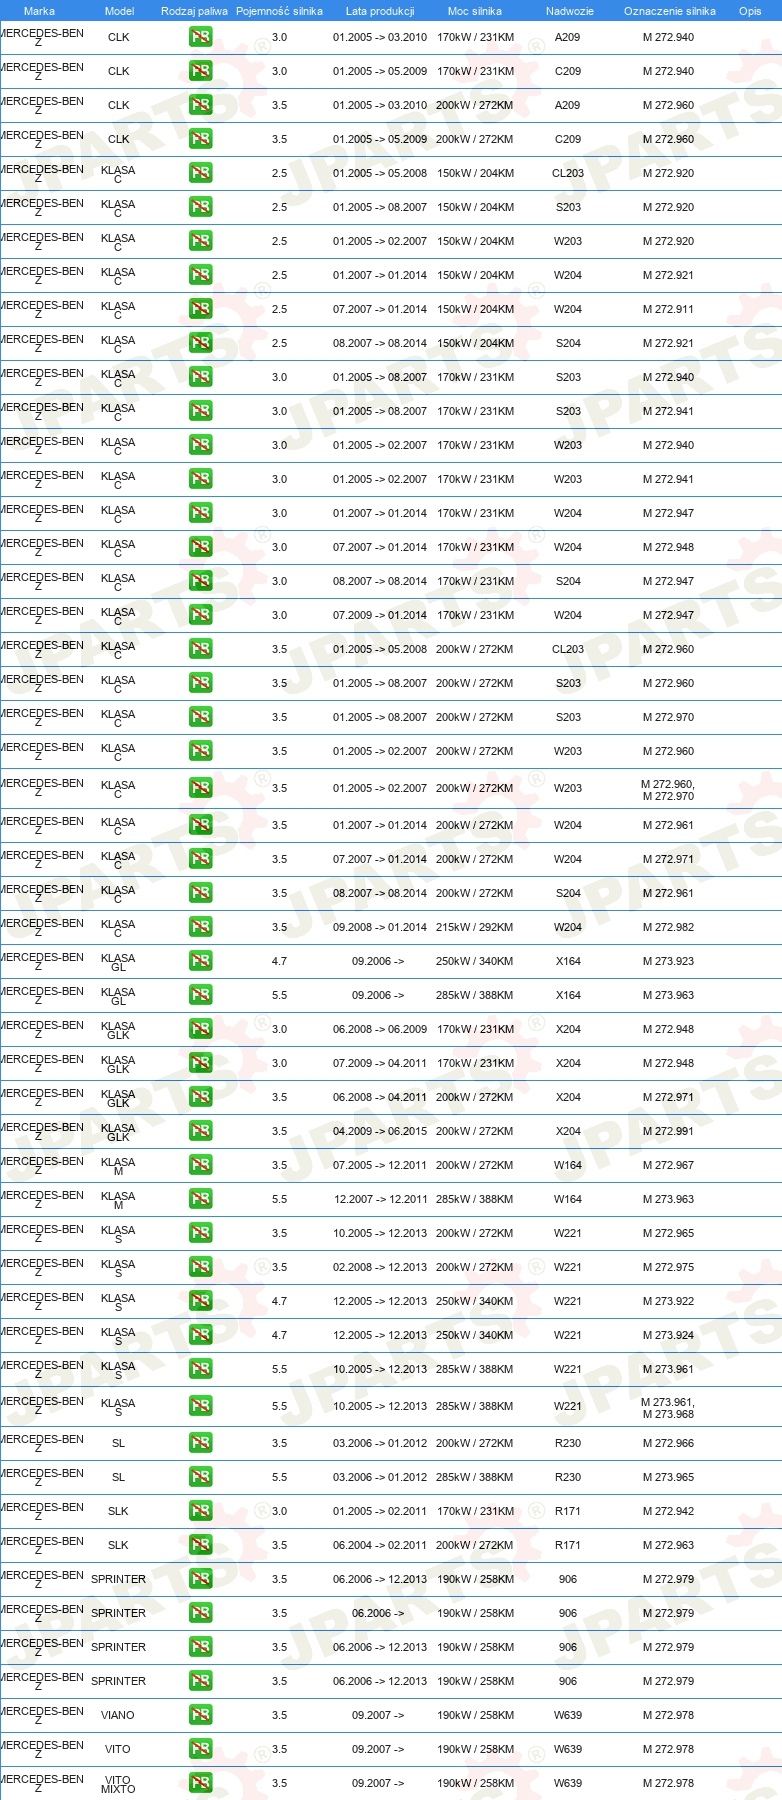Click the fuel icon in the M 273.924 row
Image resolution: width=782 pixels, height=1800 pixels.
[200, 1336]
